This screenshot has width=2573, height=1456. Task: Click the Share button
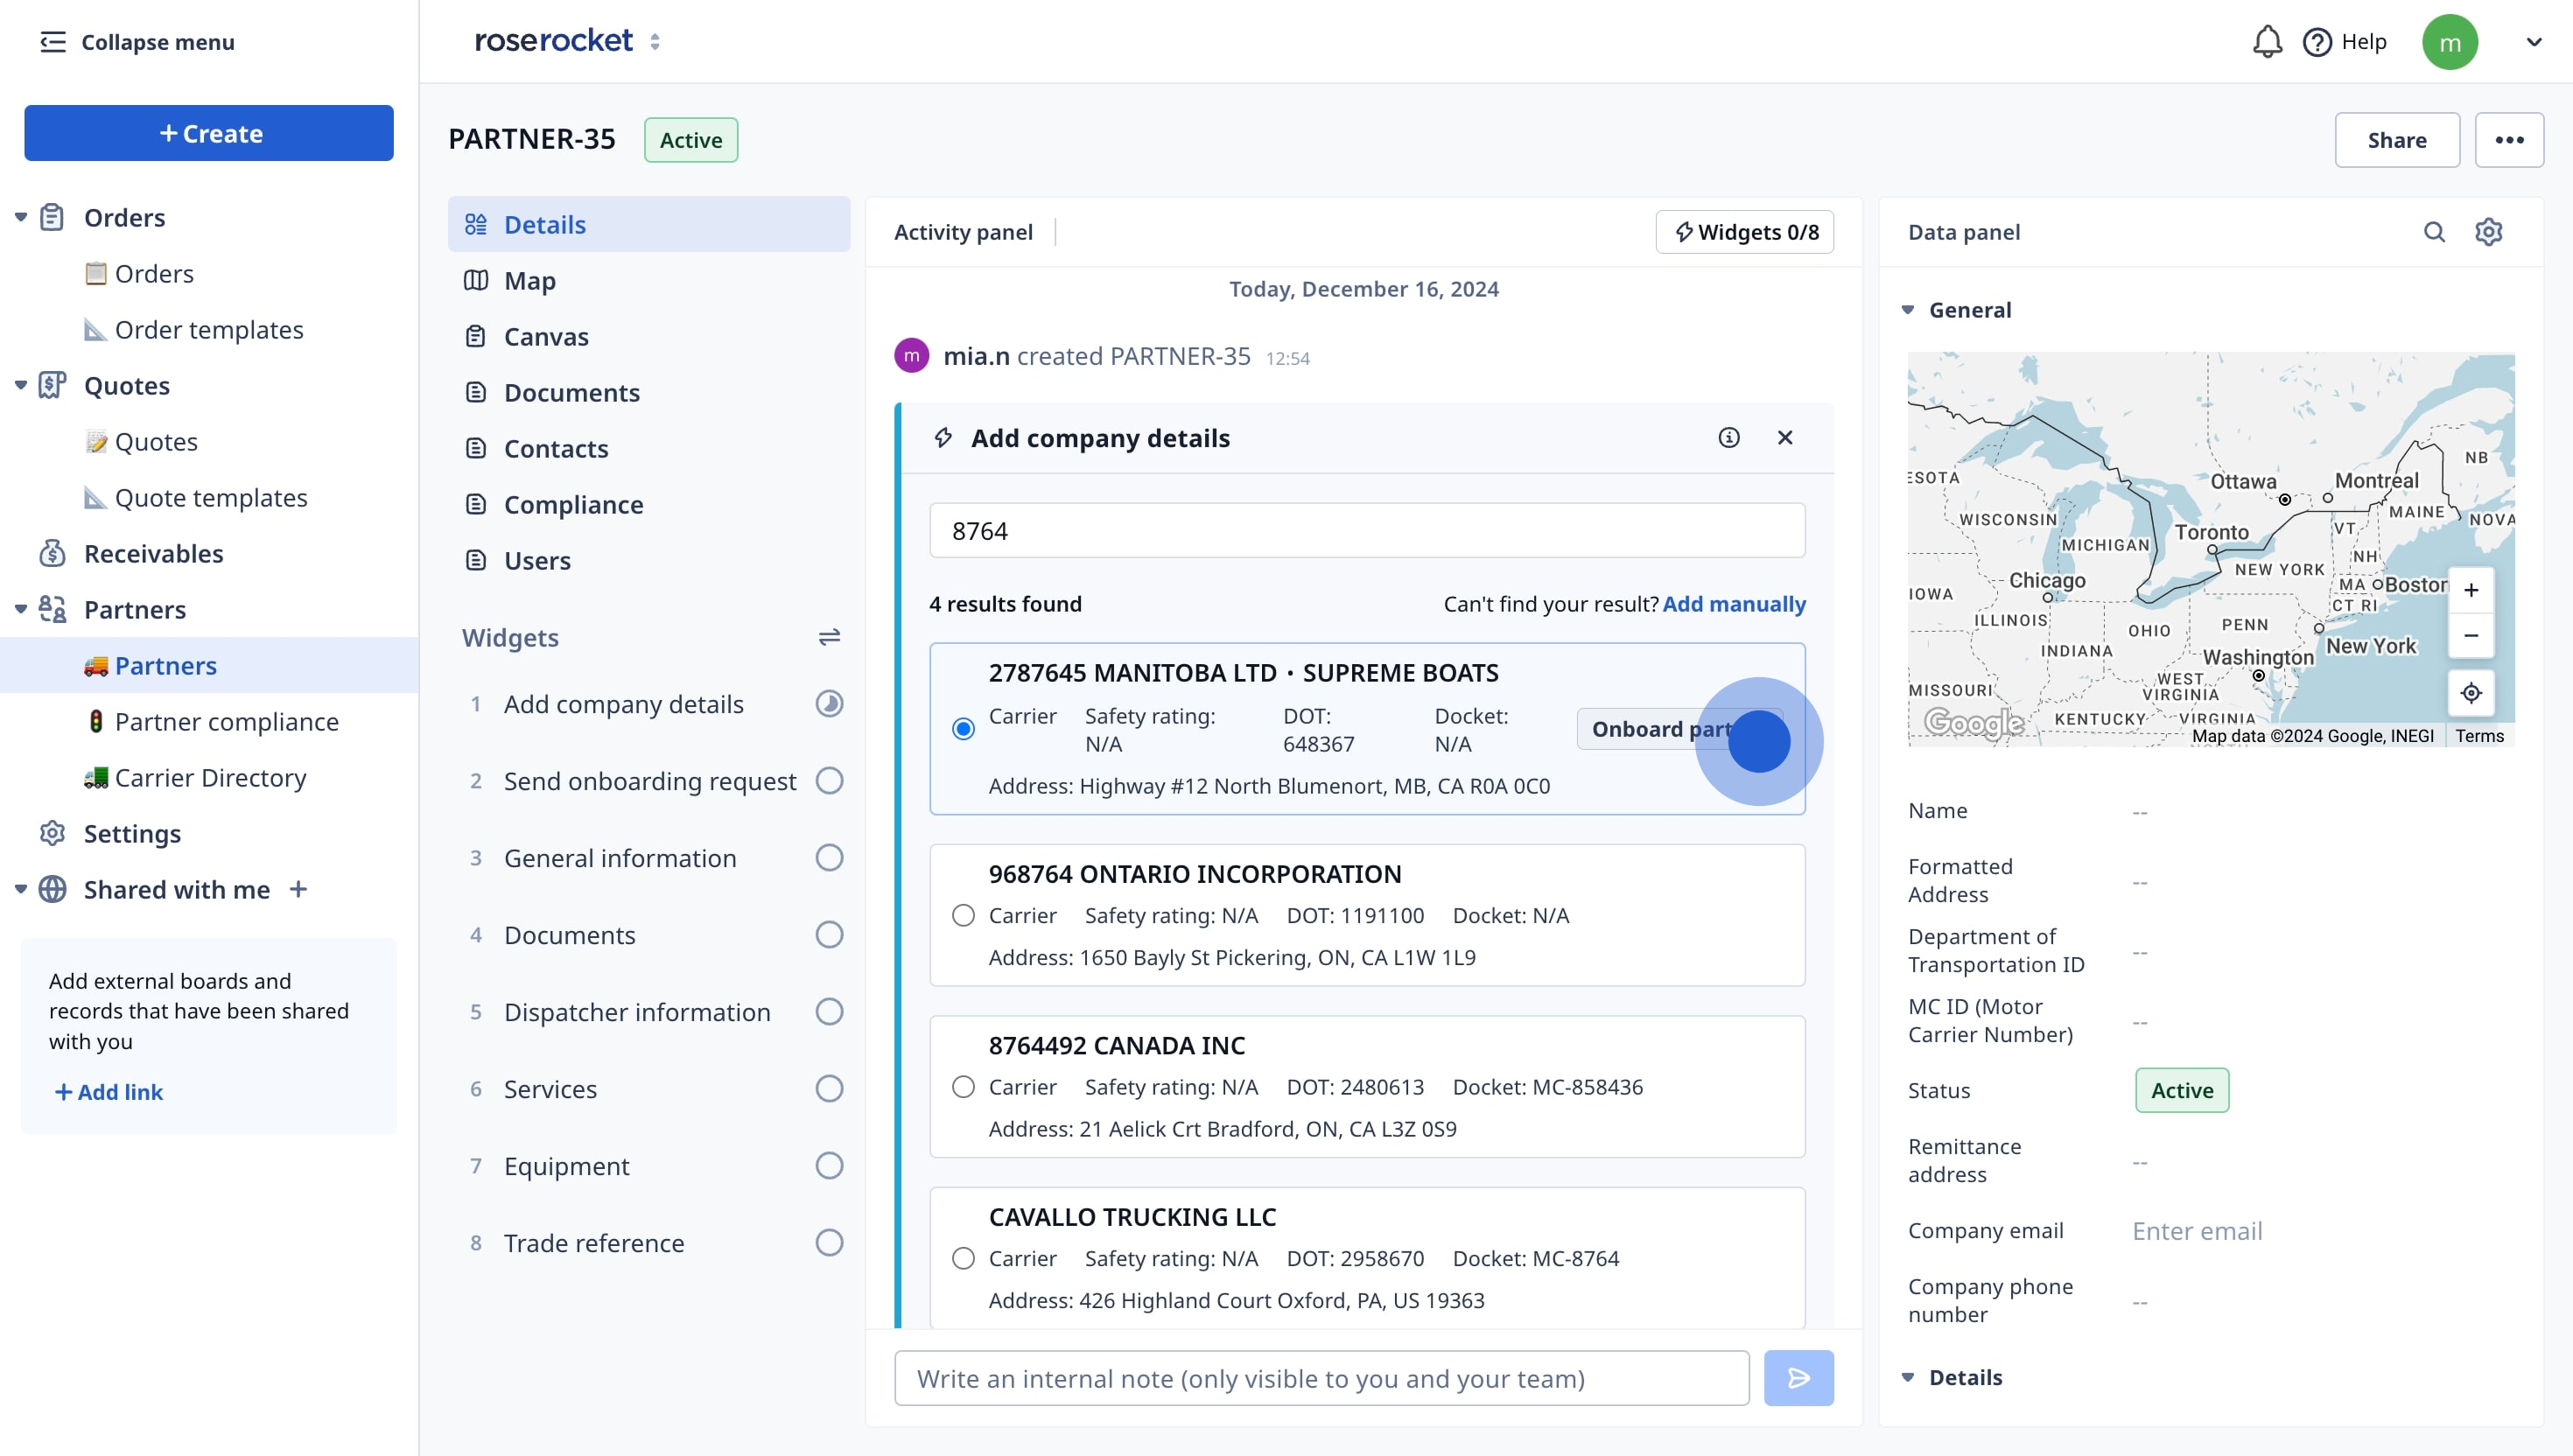click(2396, 140)
